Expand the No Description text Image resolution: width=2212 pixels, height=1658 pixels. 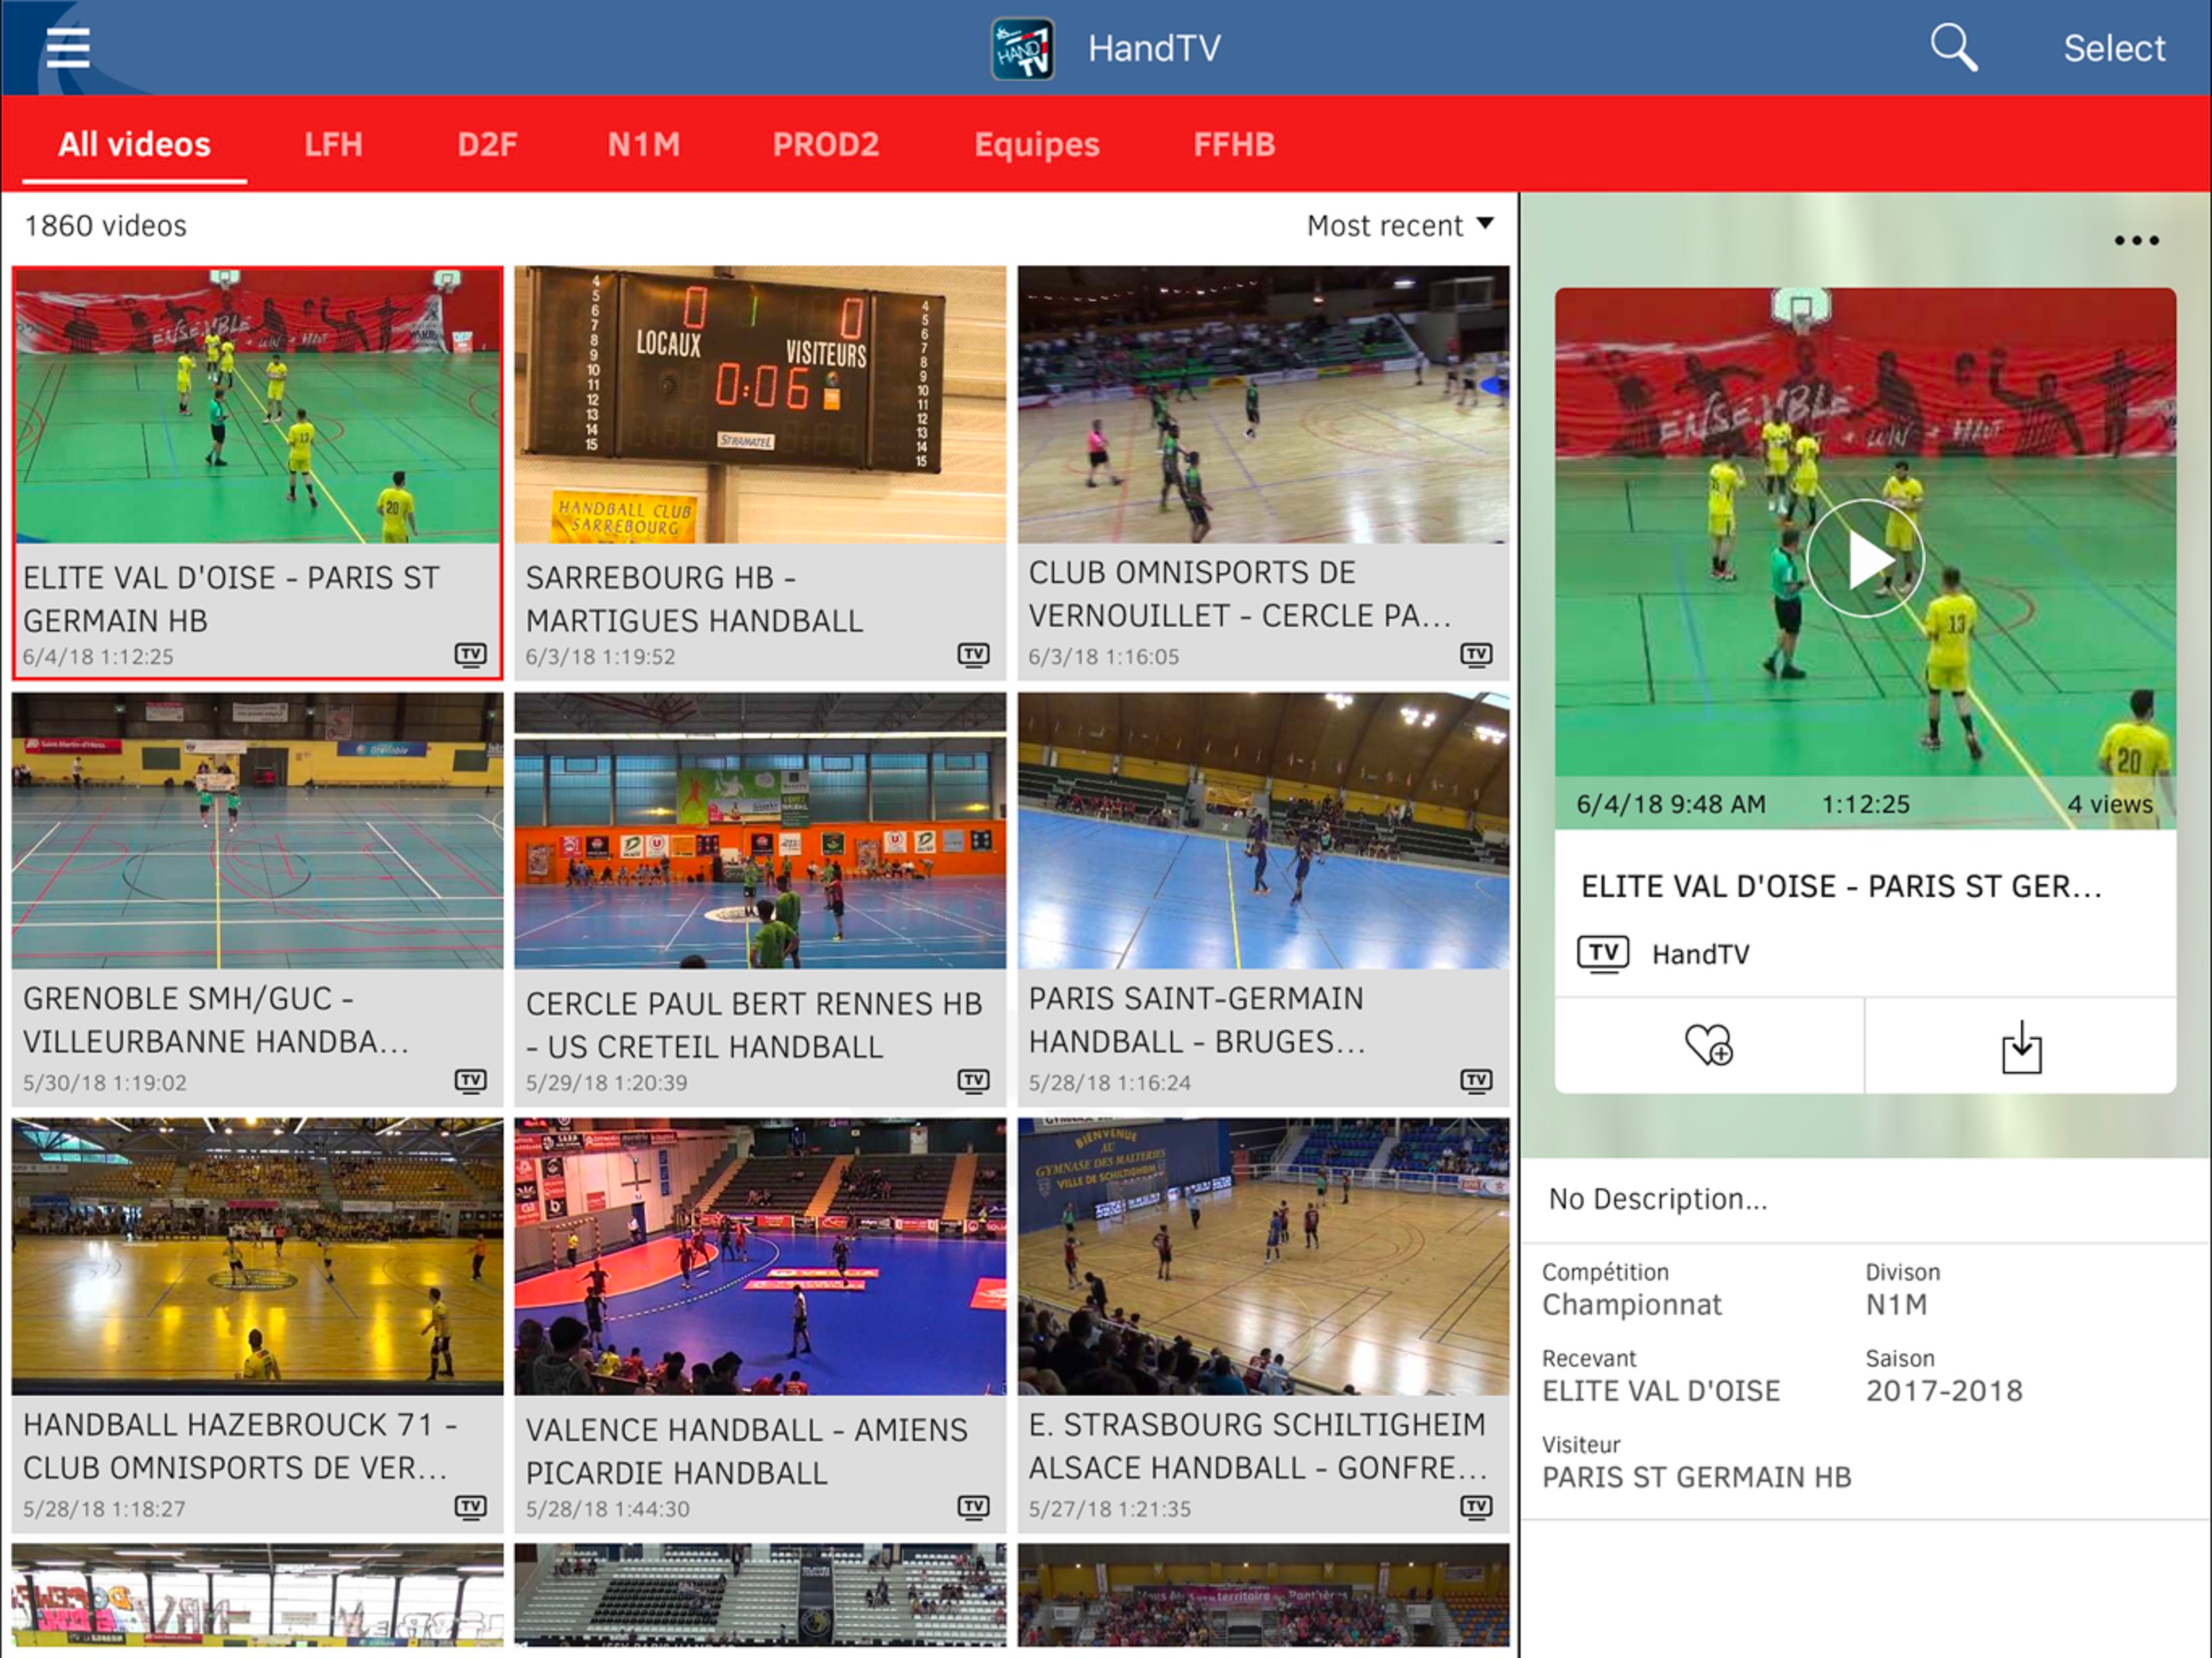(1658, 1199)
